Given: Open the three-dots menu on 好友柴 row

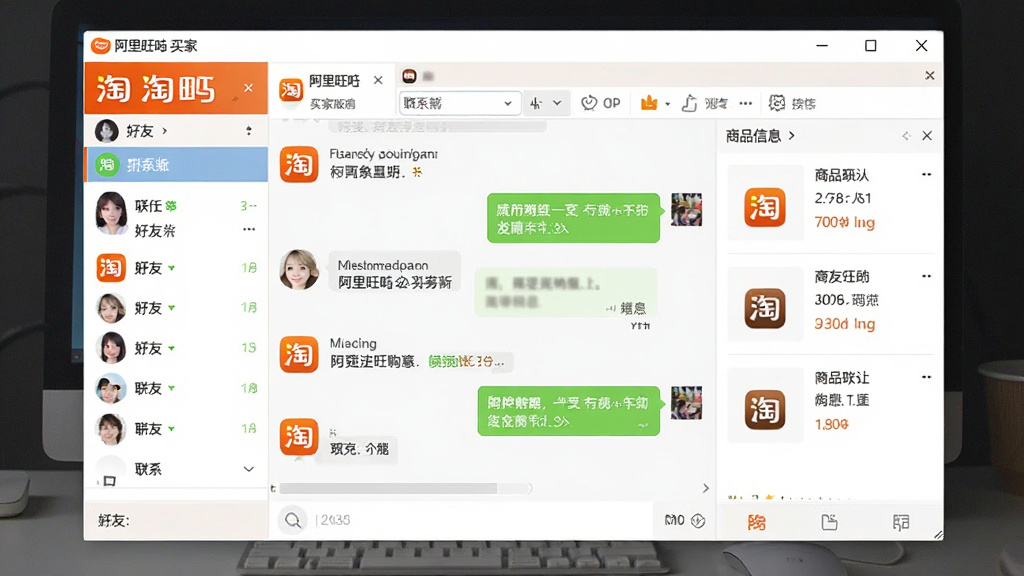Looking at the screenshot, I should click(x=249, y=229).
